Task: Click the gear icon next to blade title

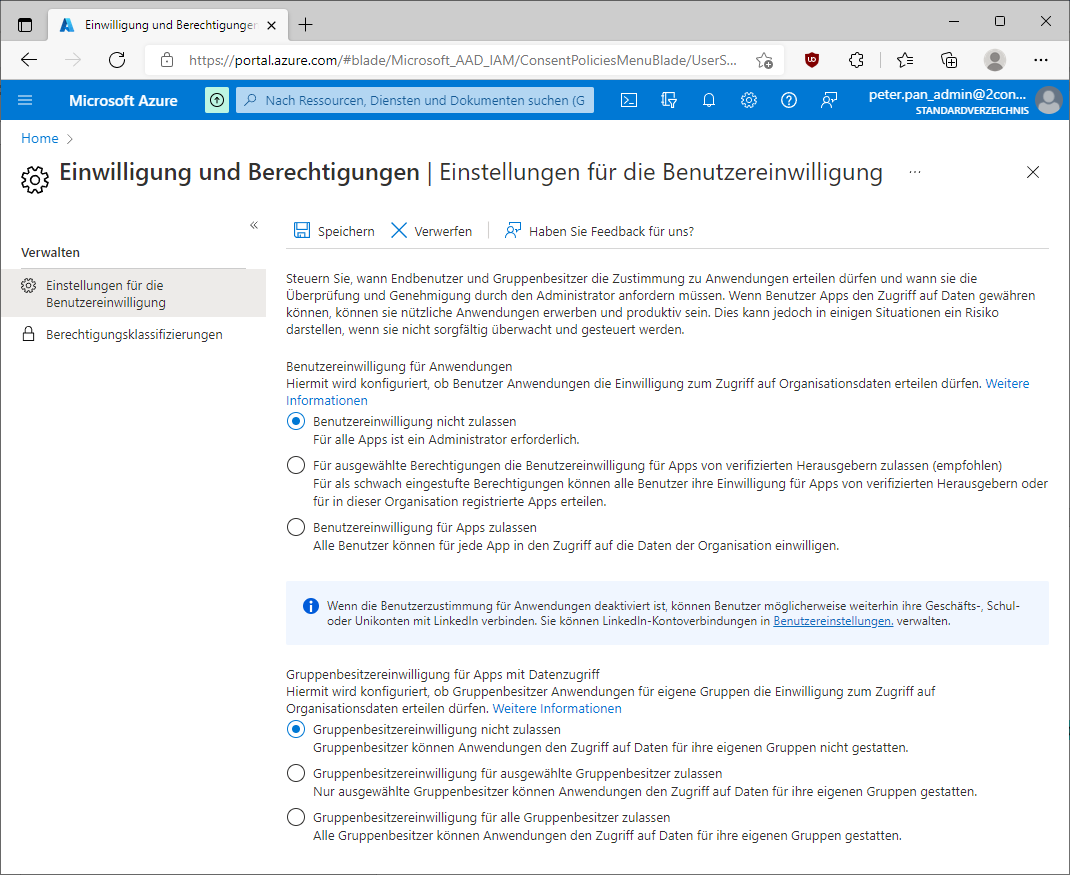Action: click(35, 180)
